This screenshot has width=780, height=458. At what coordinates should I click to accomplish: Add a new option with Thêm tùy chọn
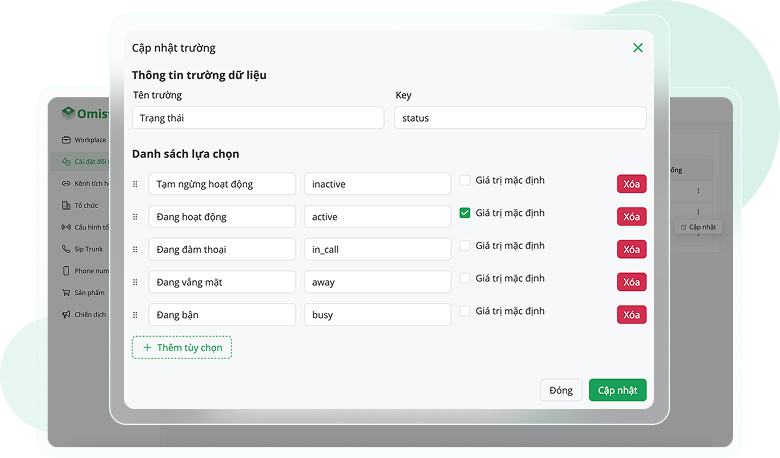click(x=182, y=347)
